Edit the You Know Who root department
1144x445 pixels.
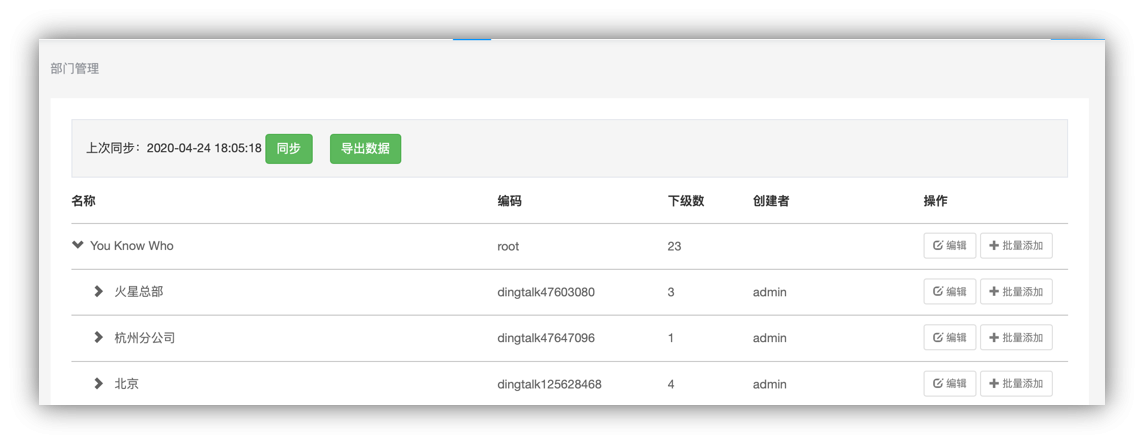950,246
